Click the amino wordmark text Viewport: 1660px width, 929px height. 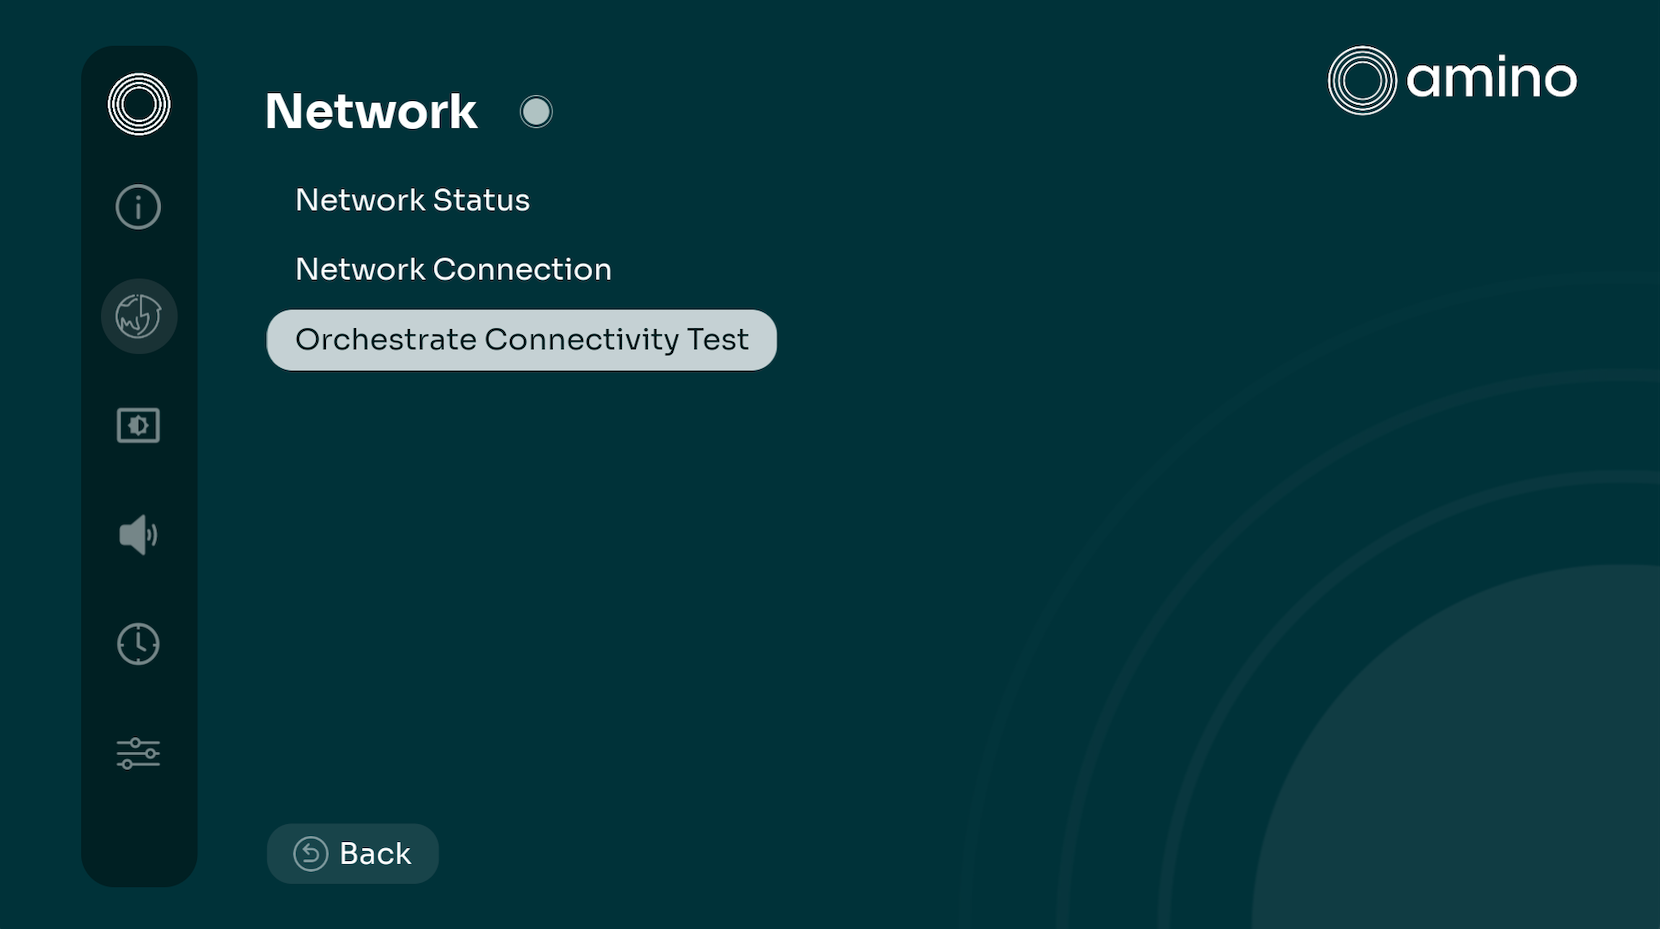pyautogui.click(x=1491, y=79)
